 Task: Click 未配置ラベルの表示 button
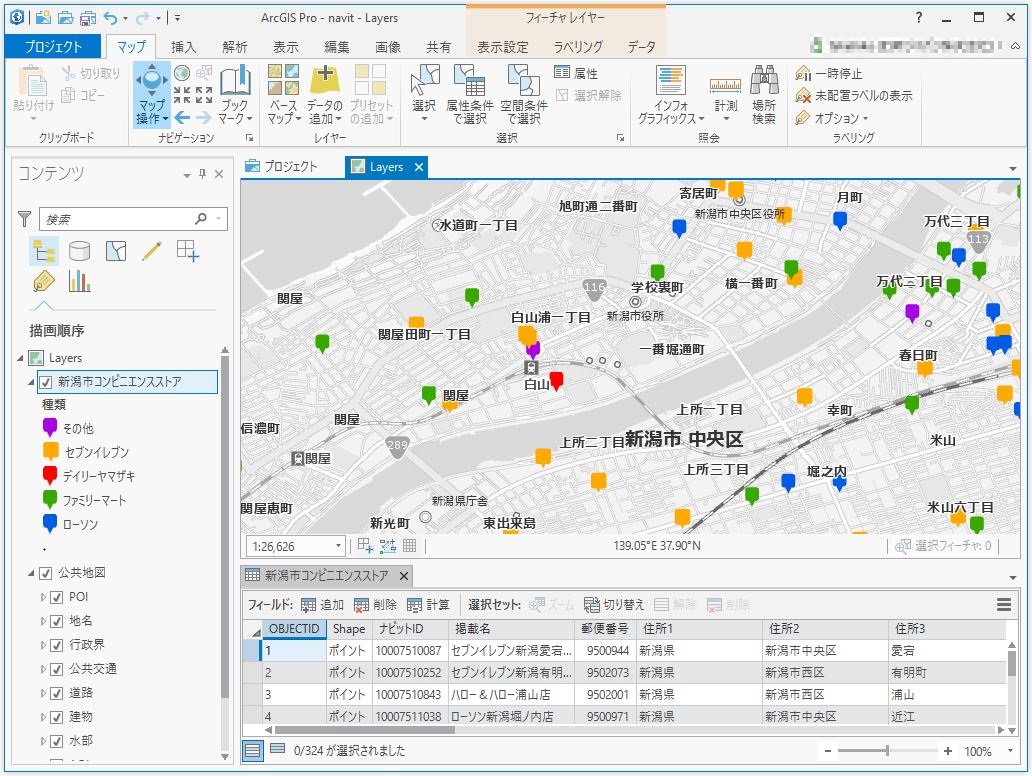[x=854, y=95]
